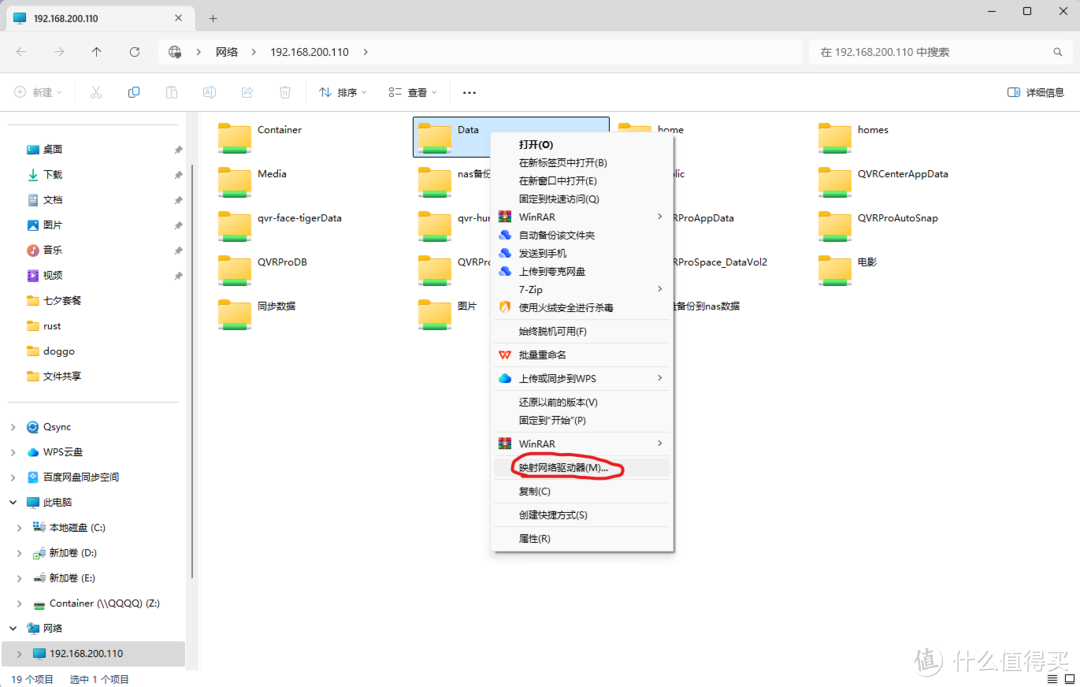Click the Share toolbar icon

[247, 92]
